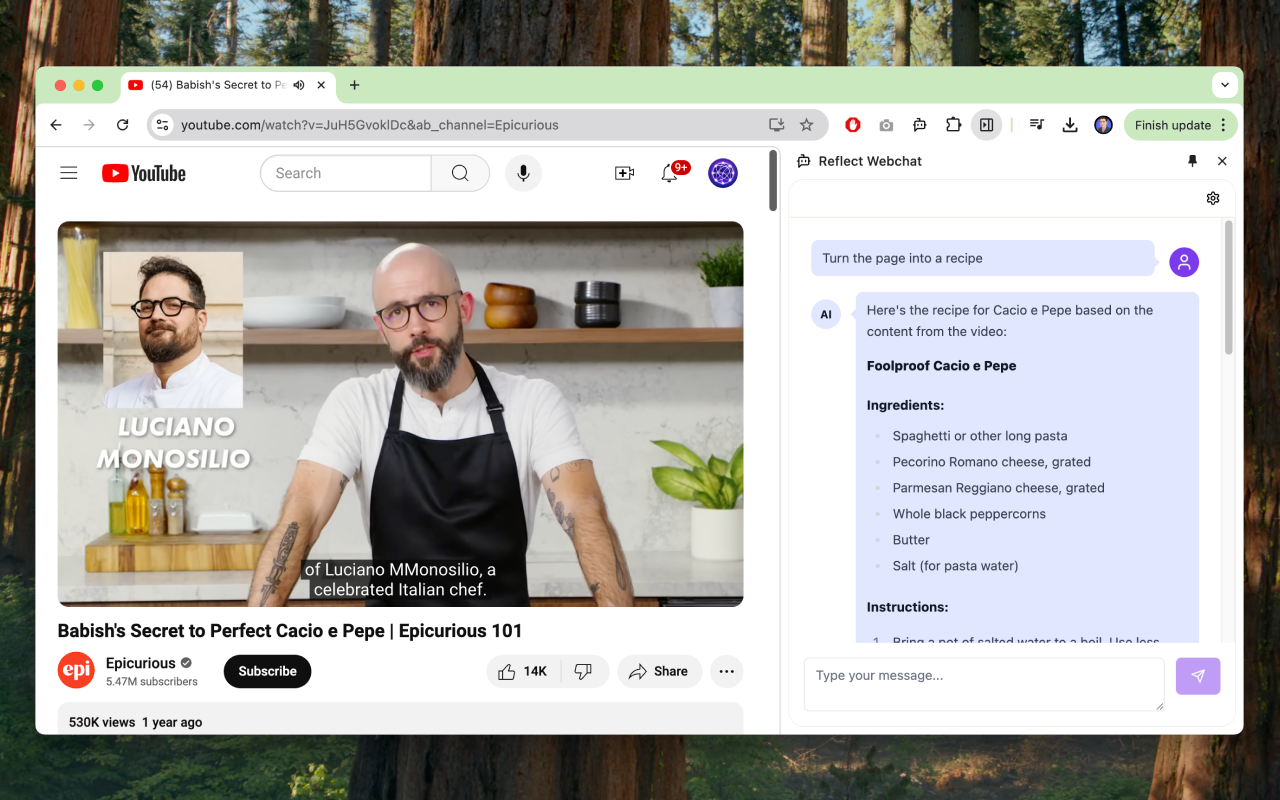Viewport: 1280px width, 800px height.
Task: Open the Reflect Webchat extension icon
Action: tap(919, 125)
